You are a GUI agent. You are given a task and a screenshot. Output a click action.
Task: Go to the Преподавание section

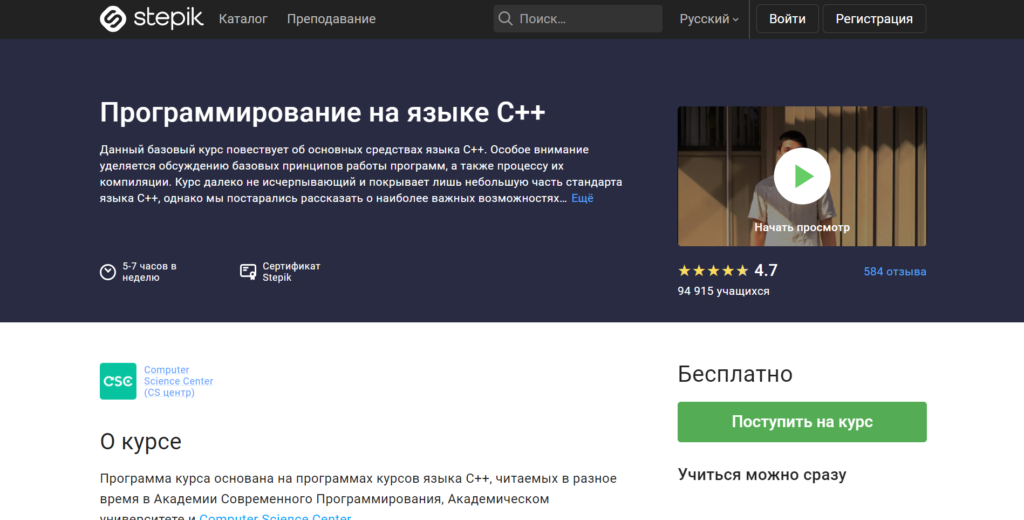pyautogui.click(x=331, y=19)
